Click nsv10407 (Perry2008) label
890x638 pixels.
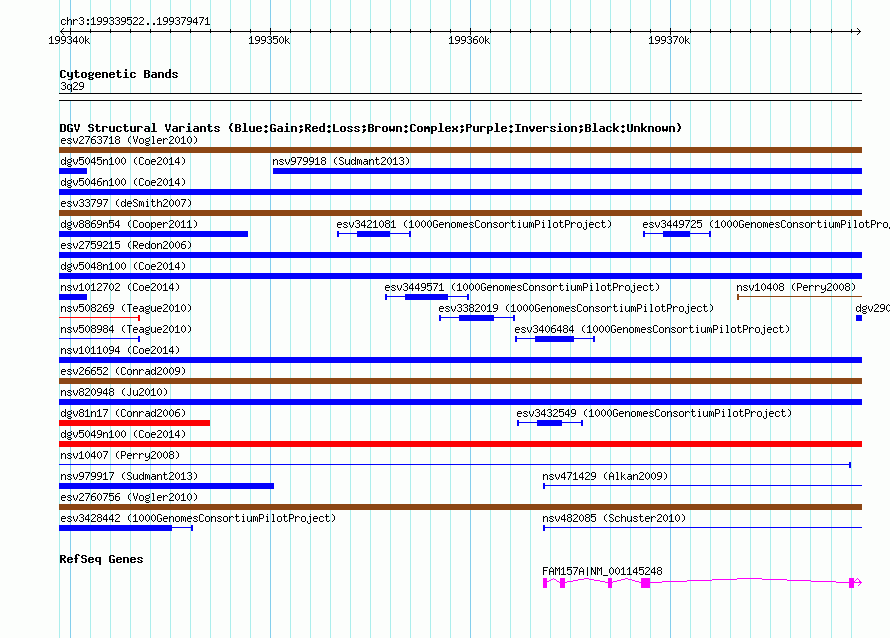coord(120,455)
